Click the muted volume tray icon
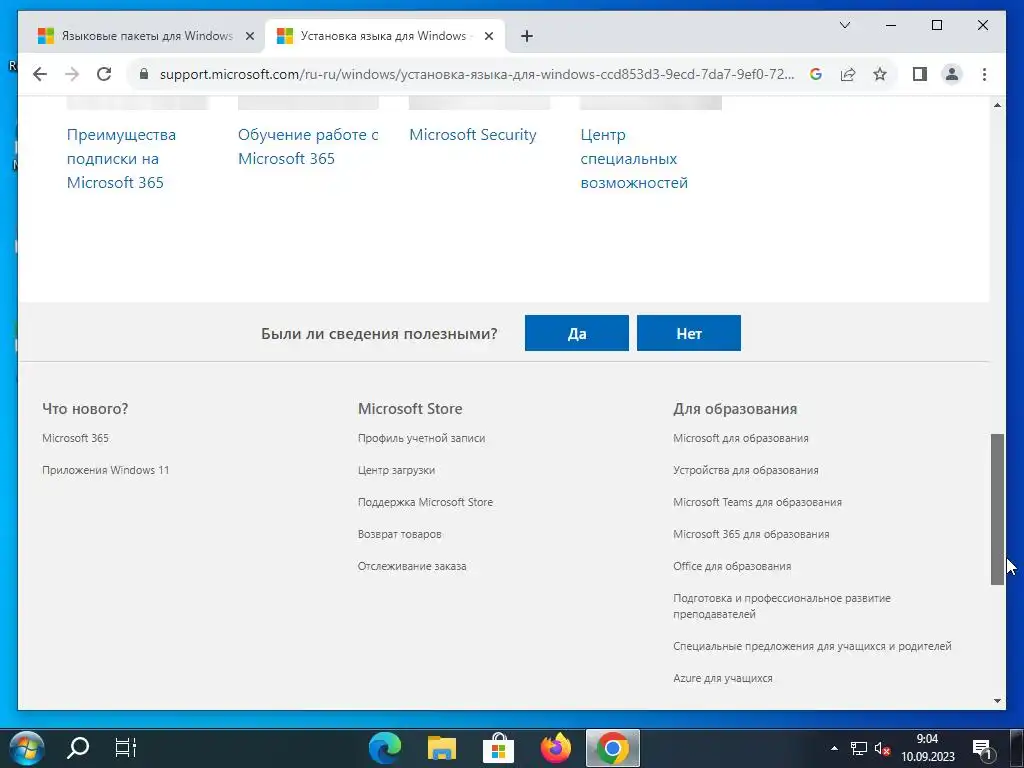The image size is (1024, 768). pos(883,748)
